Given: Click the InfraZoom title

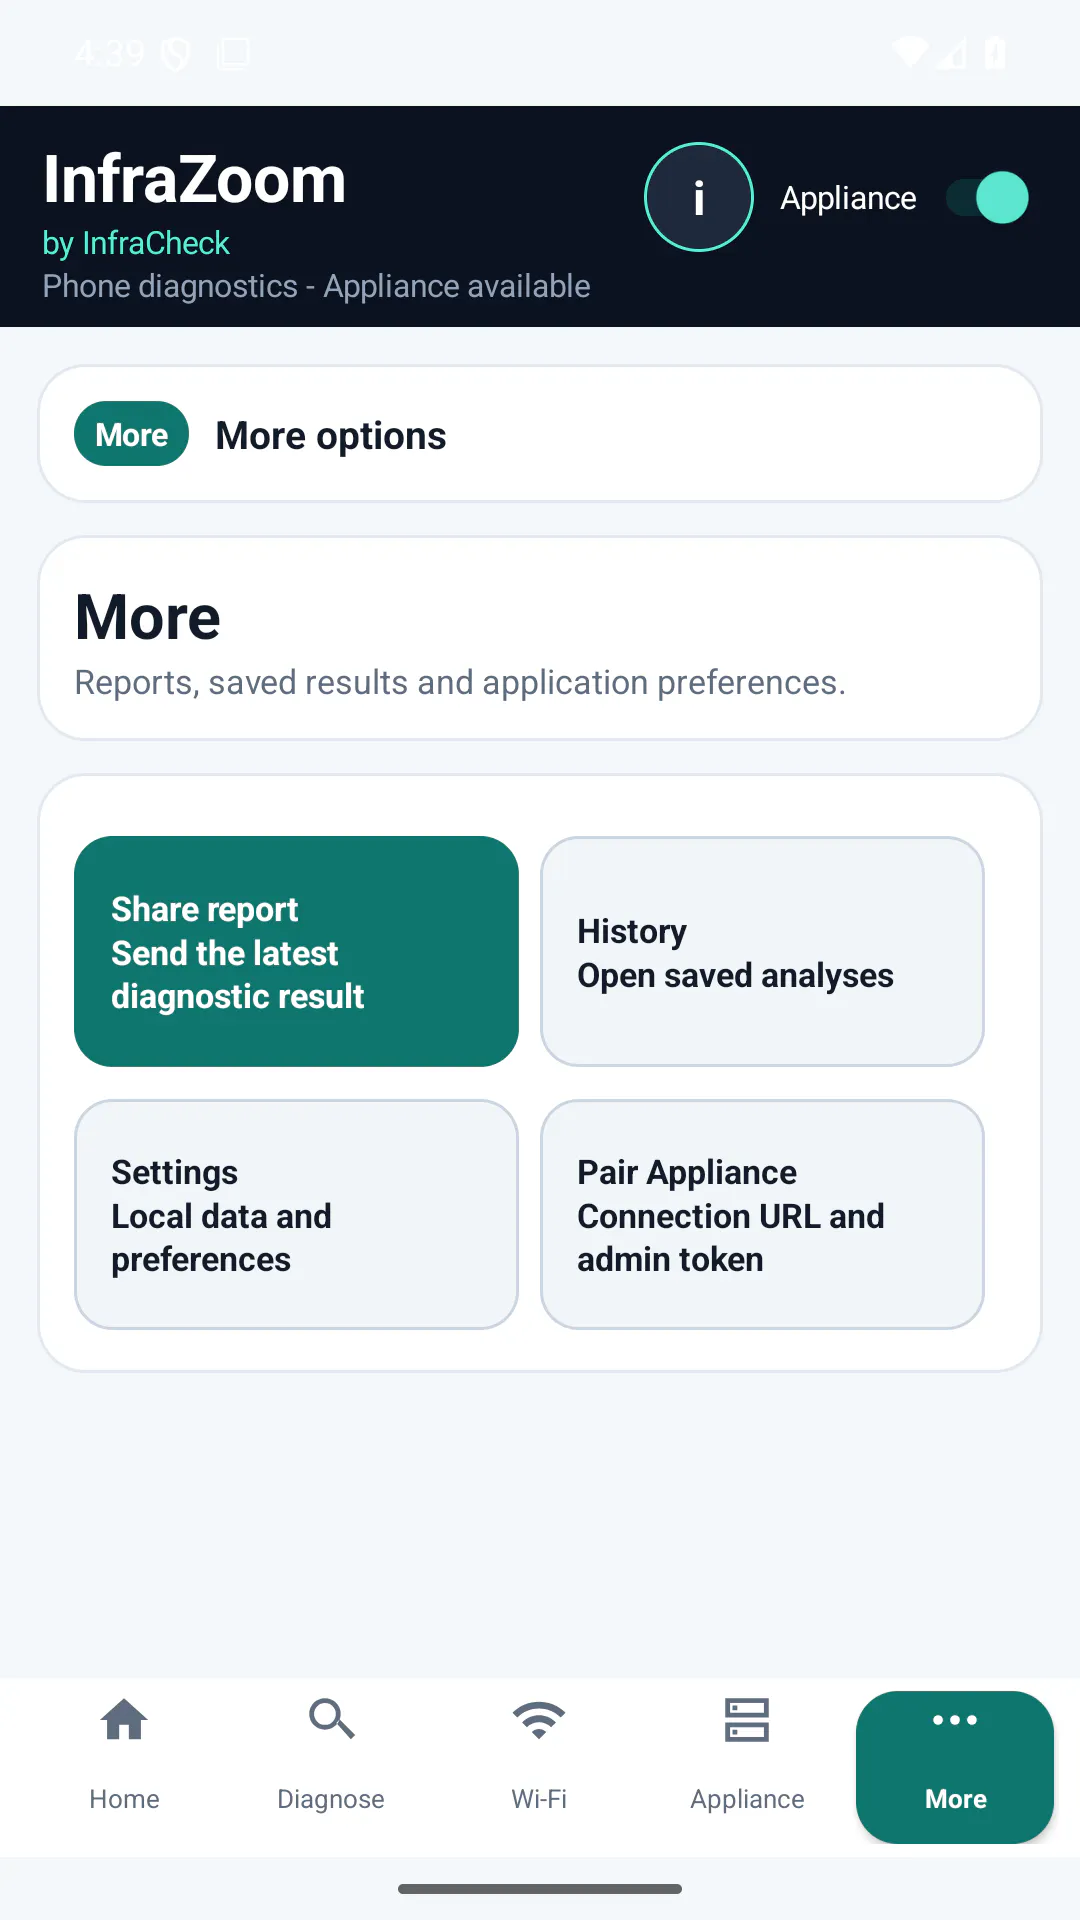Looking at the screenshot, I should [x=194, y=180].
